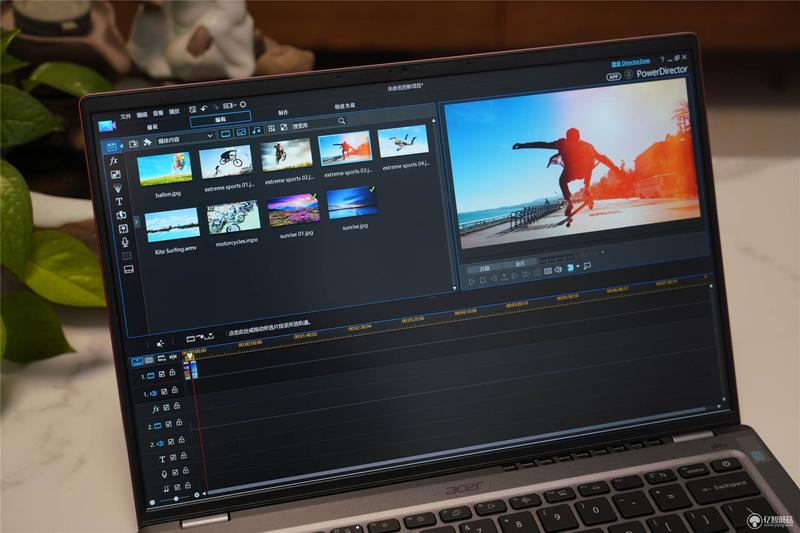Open the Playback menu (播放)
This screenshot has height=533, width=800.
coord(174,112)
